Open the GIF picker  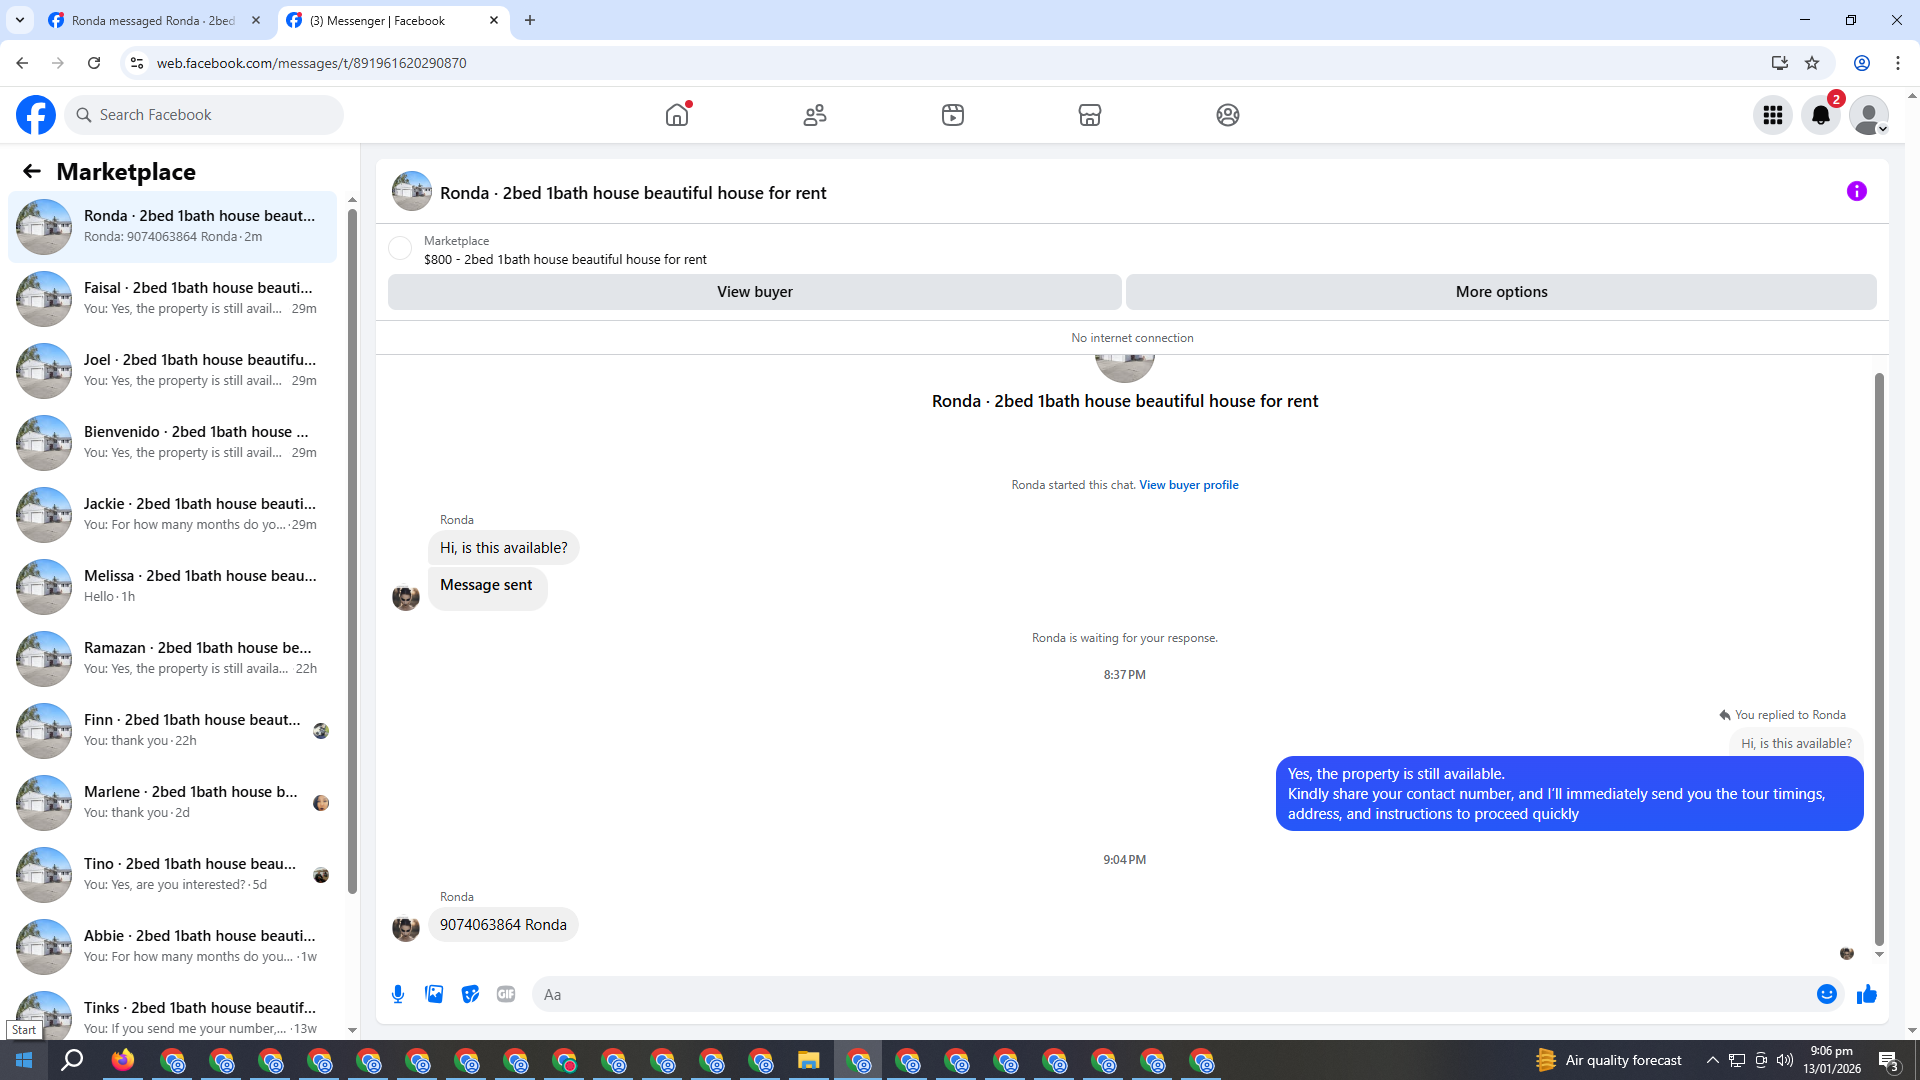tap(506, 994)
